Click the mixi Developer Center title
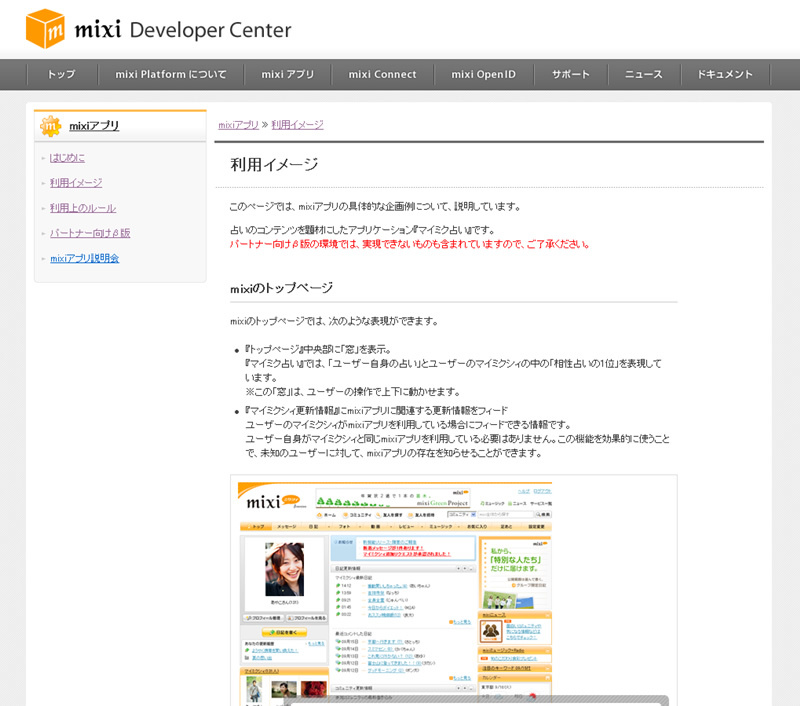This screenshot has height=706, width=800. click(183, 30)
